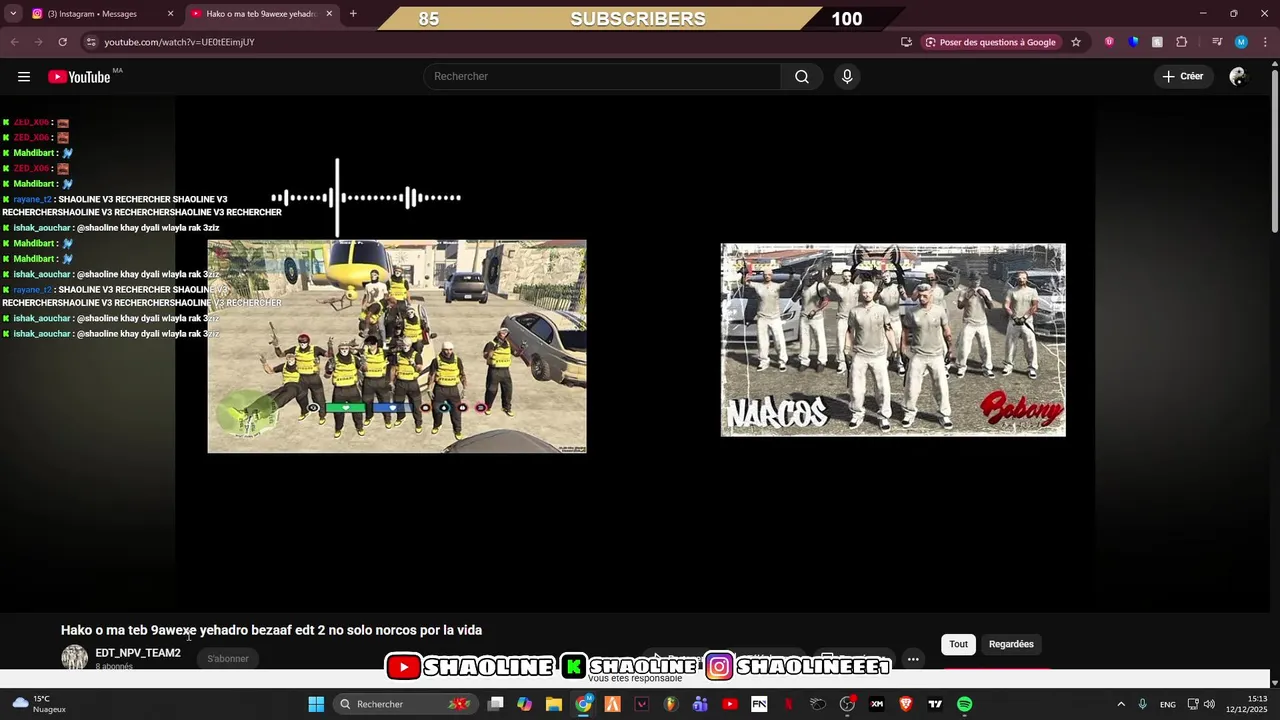Click the ENG language indicator
Screen dimensions: 1280x720
[x=1168, y=704]
